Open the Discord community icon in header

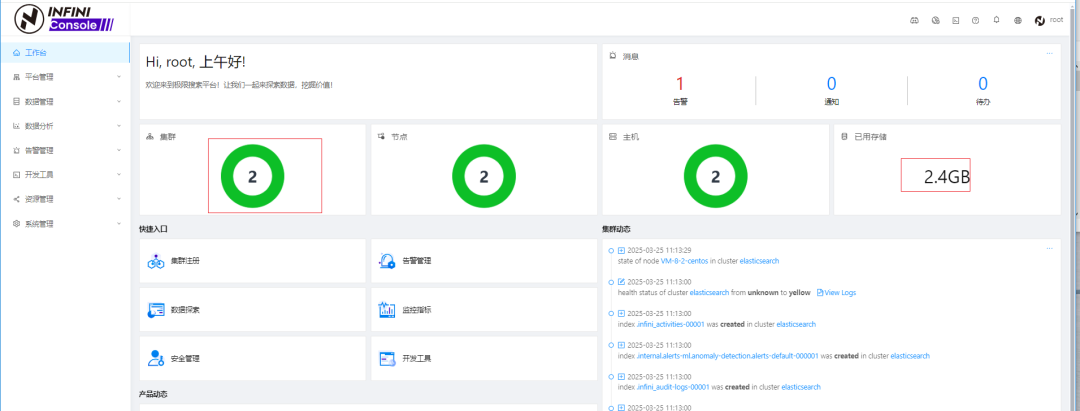click(914, 21)
